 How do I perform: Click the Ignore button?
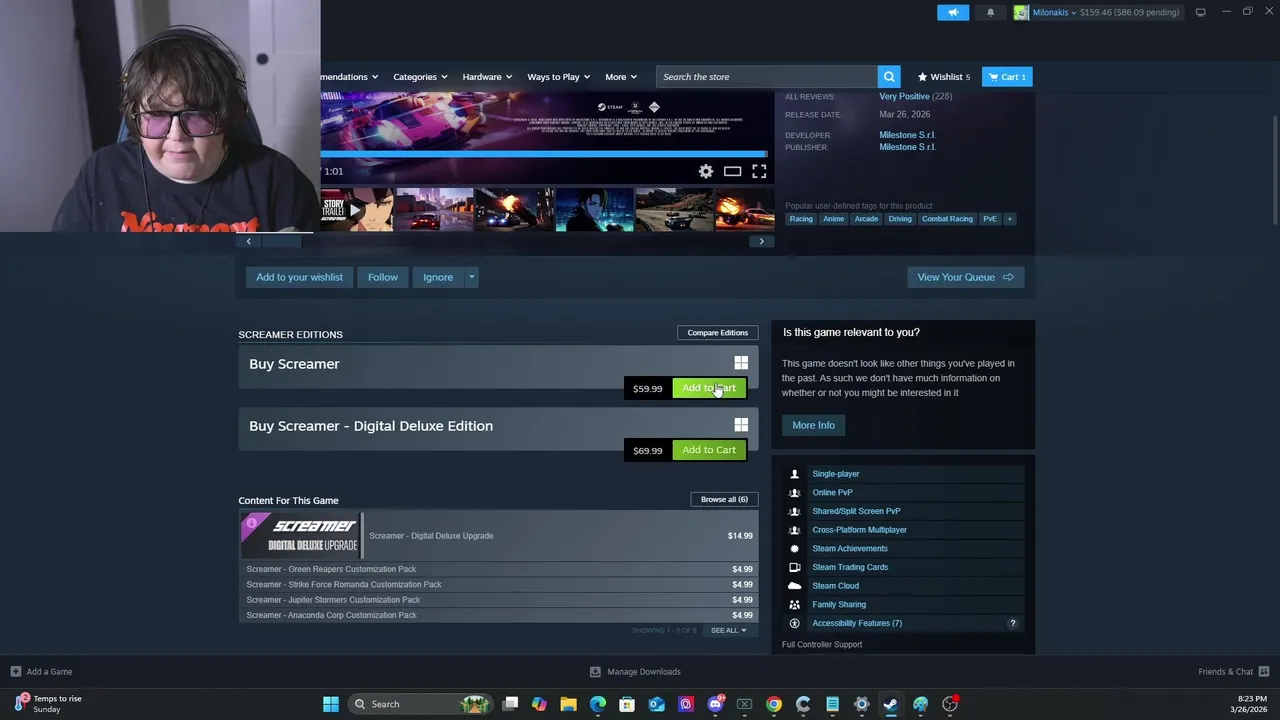(438, 277)
